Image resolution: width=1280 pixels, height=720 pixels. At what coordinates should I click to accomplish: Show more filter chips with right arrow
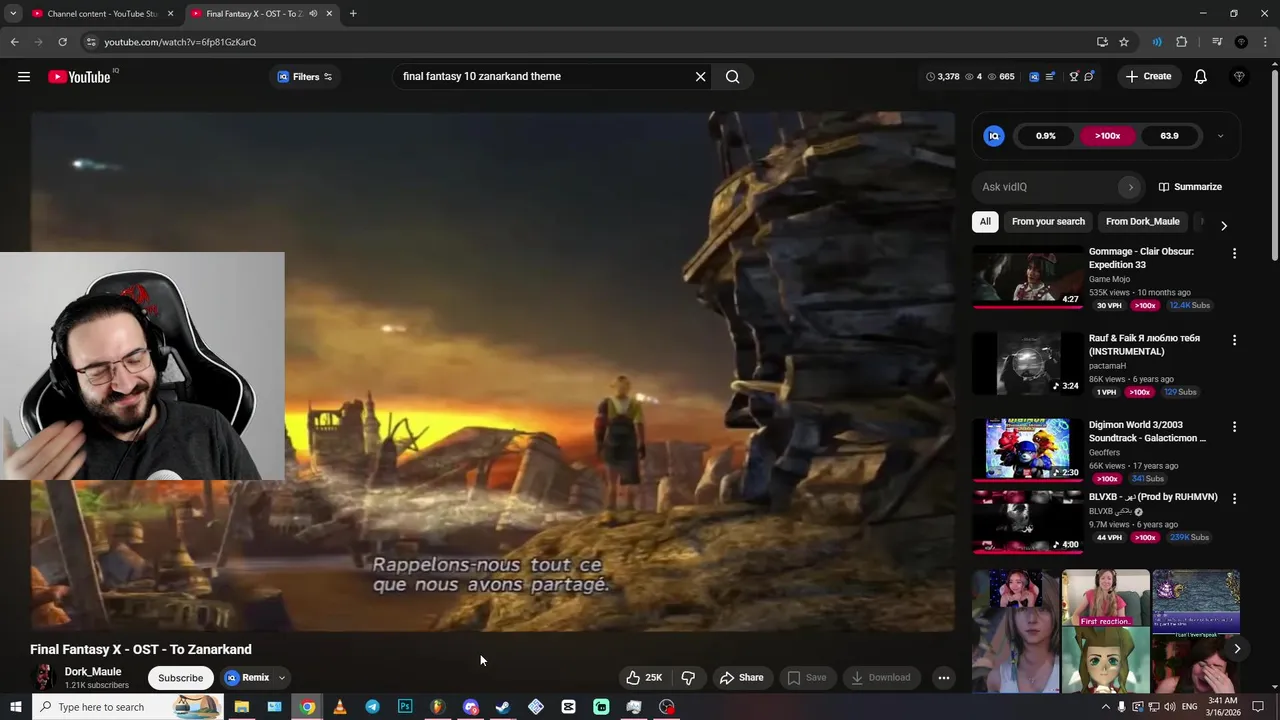[1224, 226]
